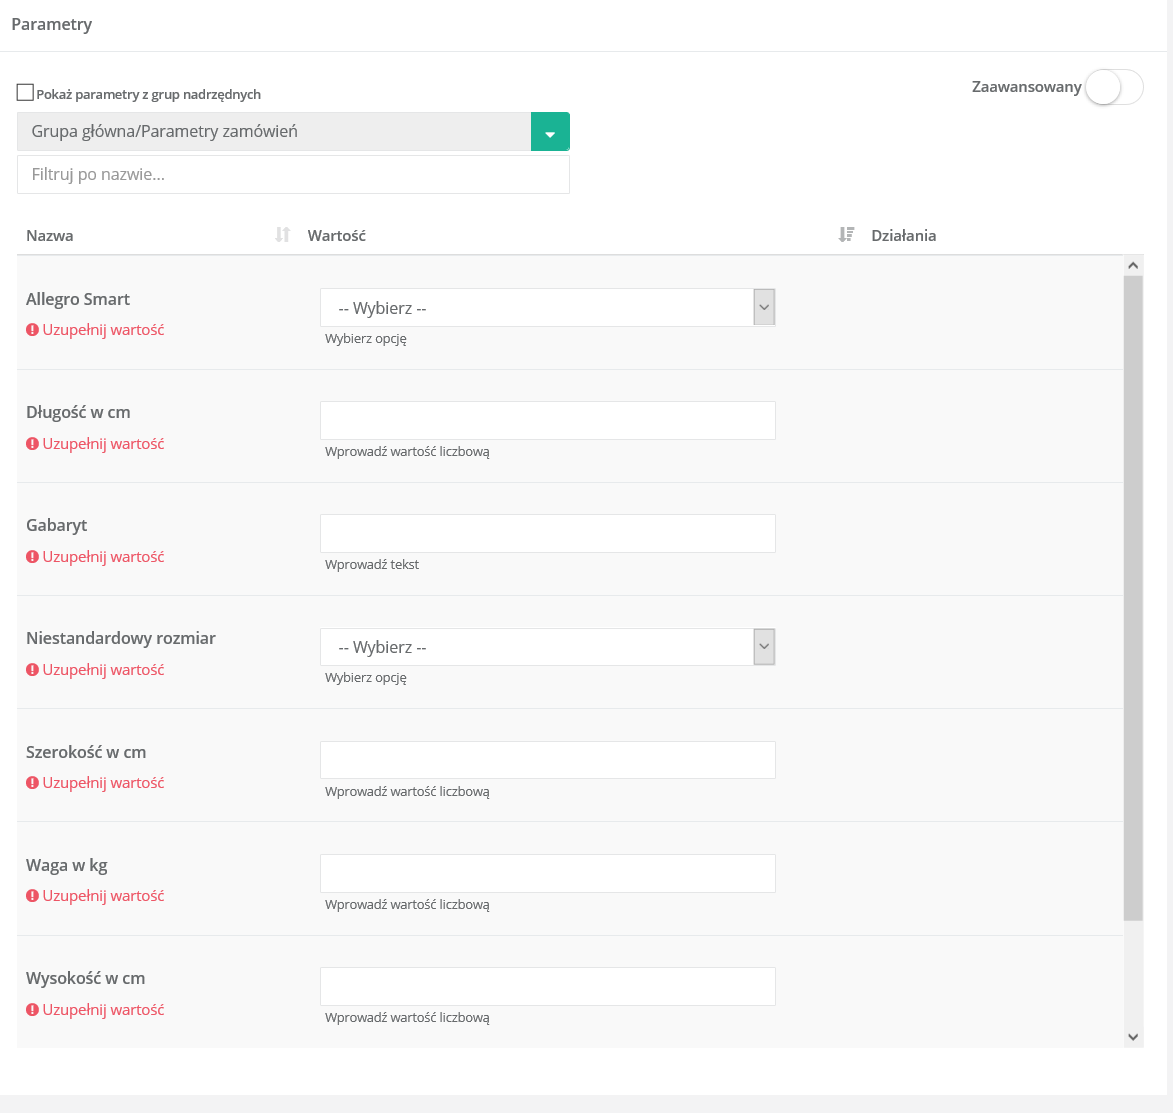Open the green parameter group dropdown arrow
1173x1113 pixels.
click(550, 132)
